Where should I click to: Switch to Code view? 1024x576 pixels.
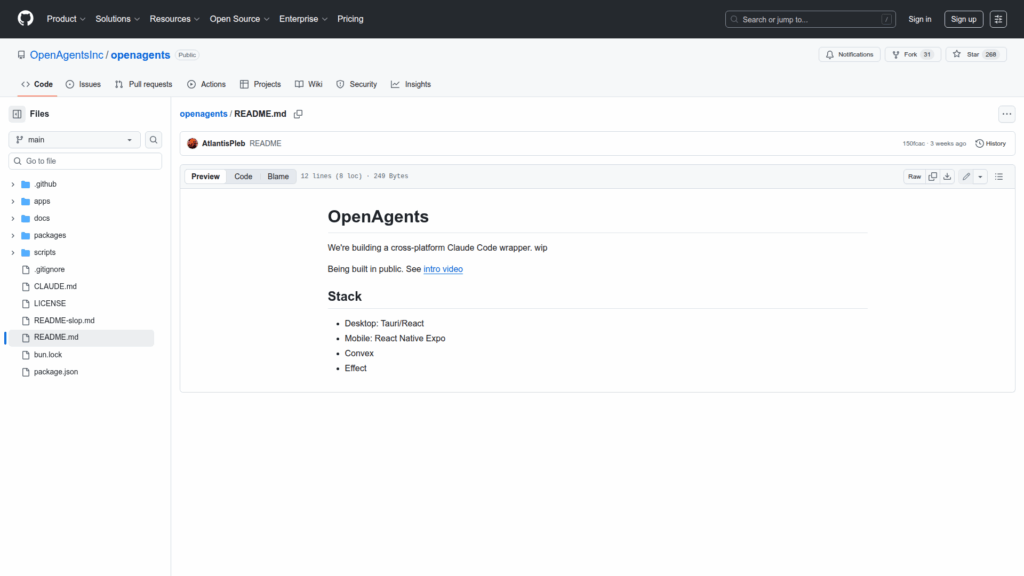243,176
